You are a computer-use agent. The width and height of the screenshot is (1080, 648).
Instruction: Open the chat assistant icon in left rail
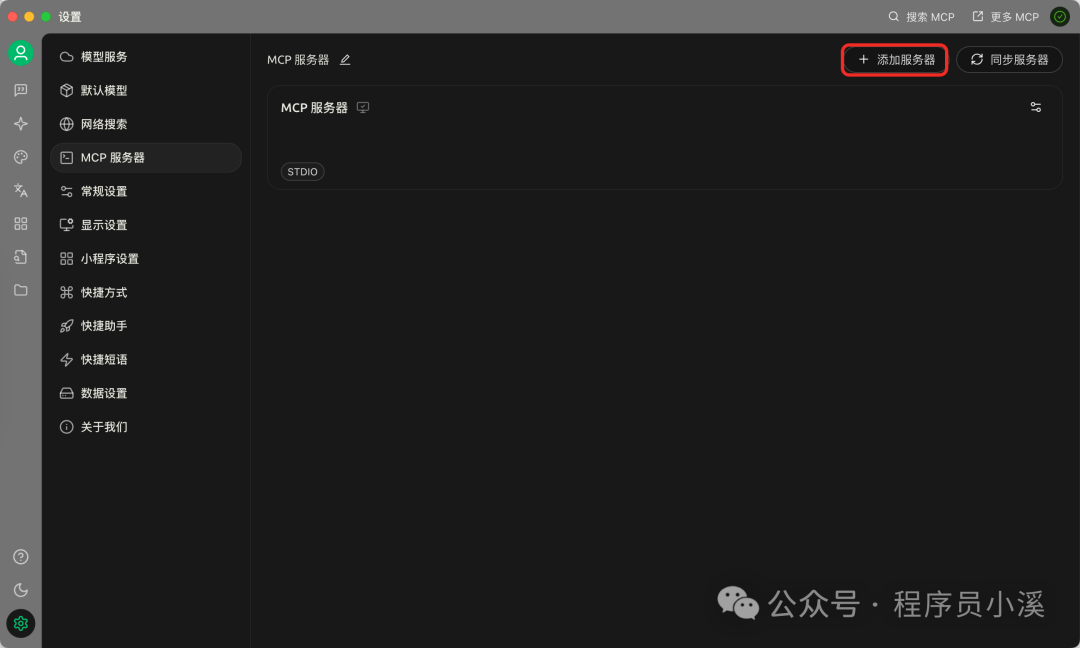[x=21, y=90]
